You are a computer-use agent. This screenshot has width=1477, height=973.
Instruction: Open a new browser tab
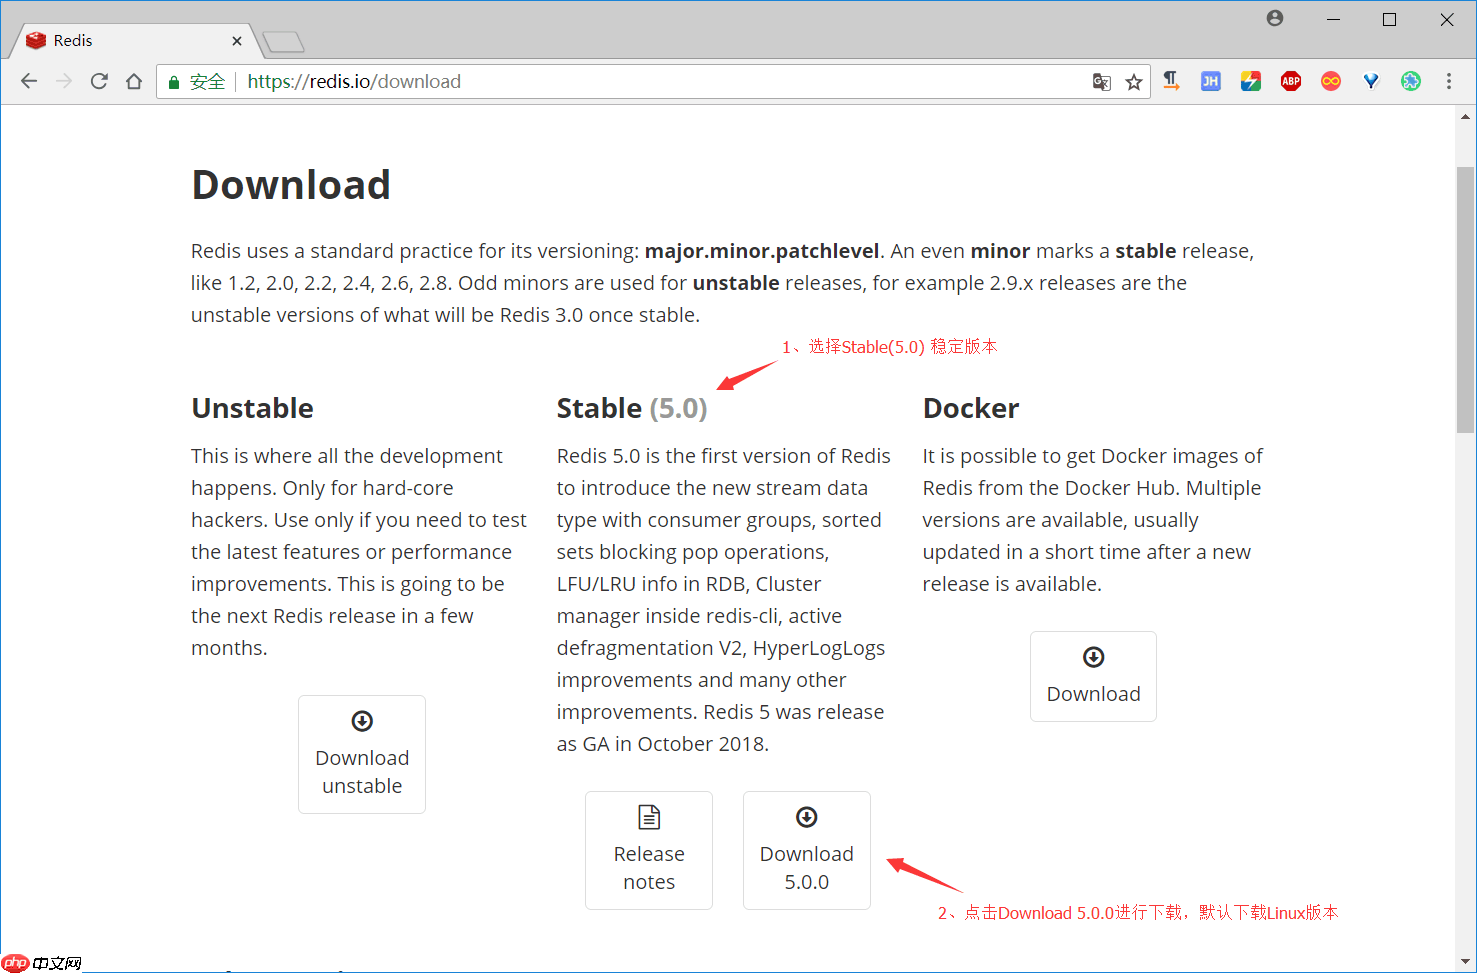(283, 42)
